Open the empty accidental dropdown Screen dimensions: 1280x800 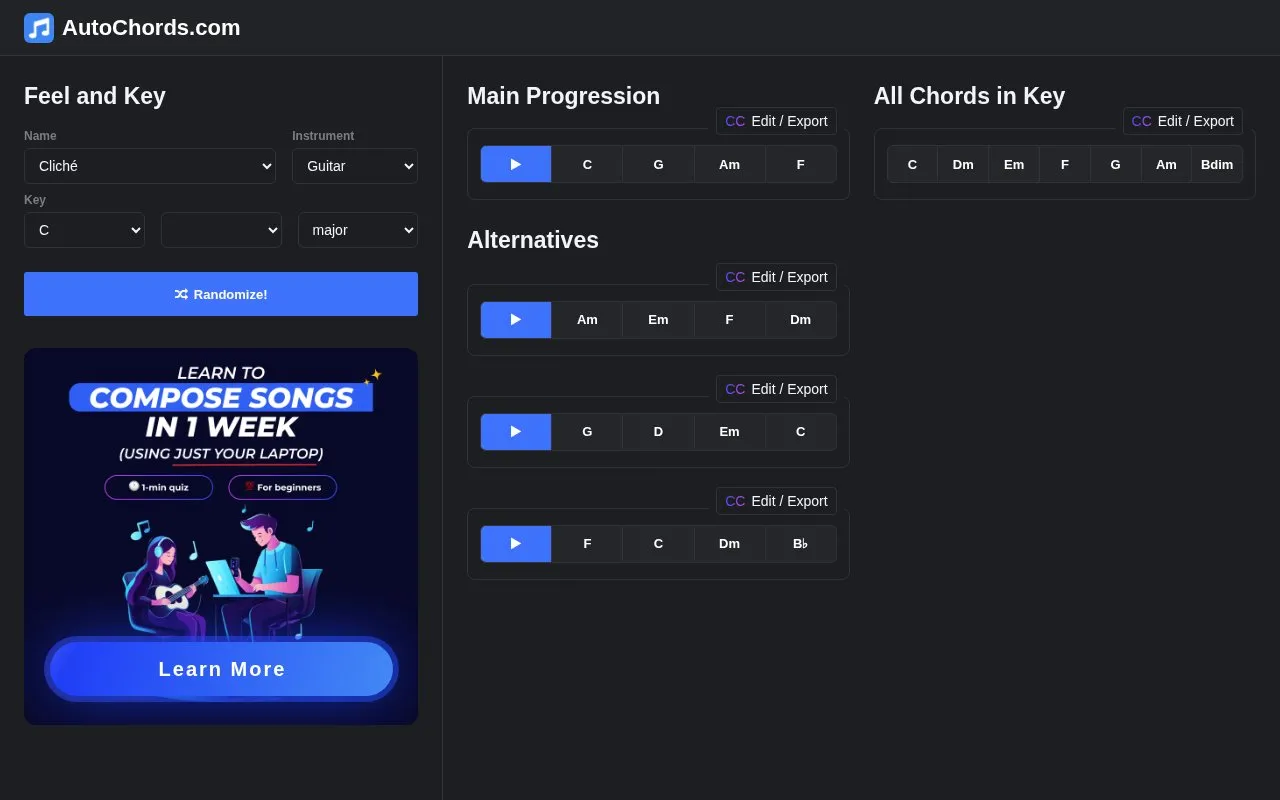[x=221, y=230]
